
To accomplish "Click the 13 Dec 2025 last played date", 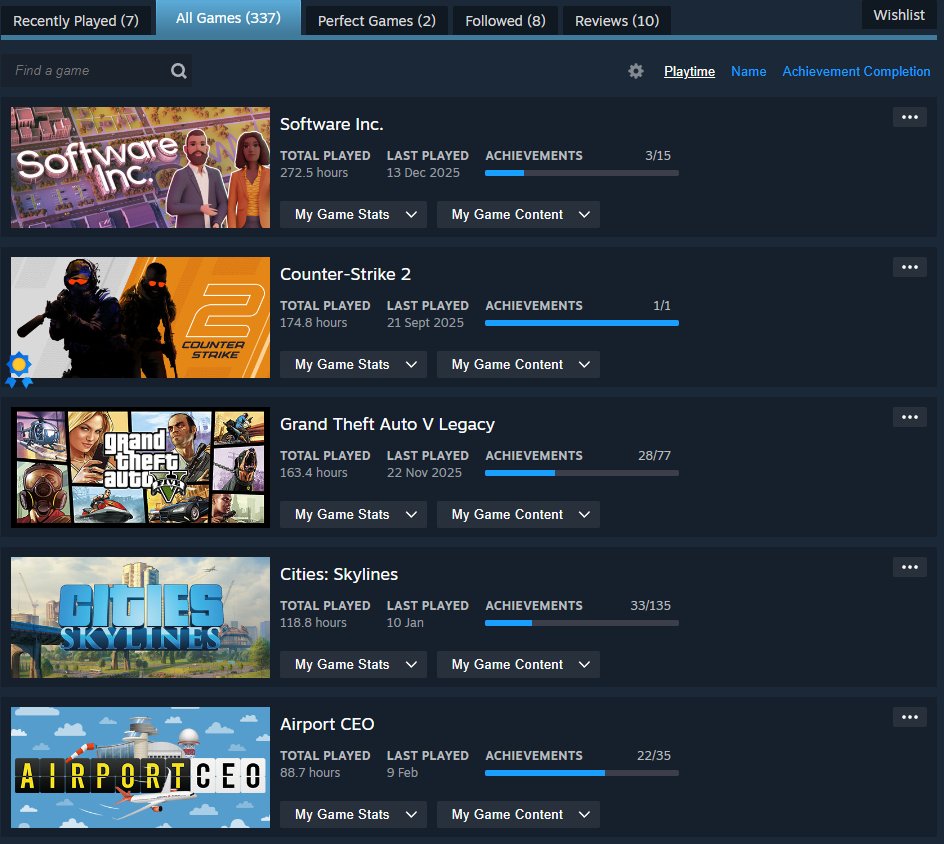I will [423, 172].
